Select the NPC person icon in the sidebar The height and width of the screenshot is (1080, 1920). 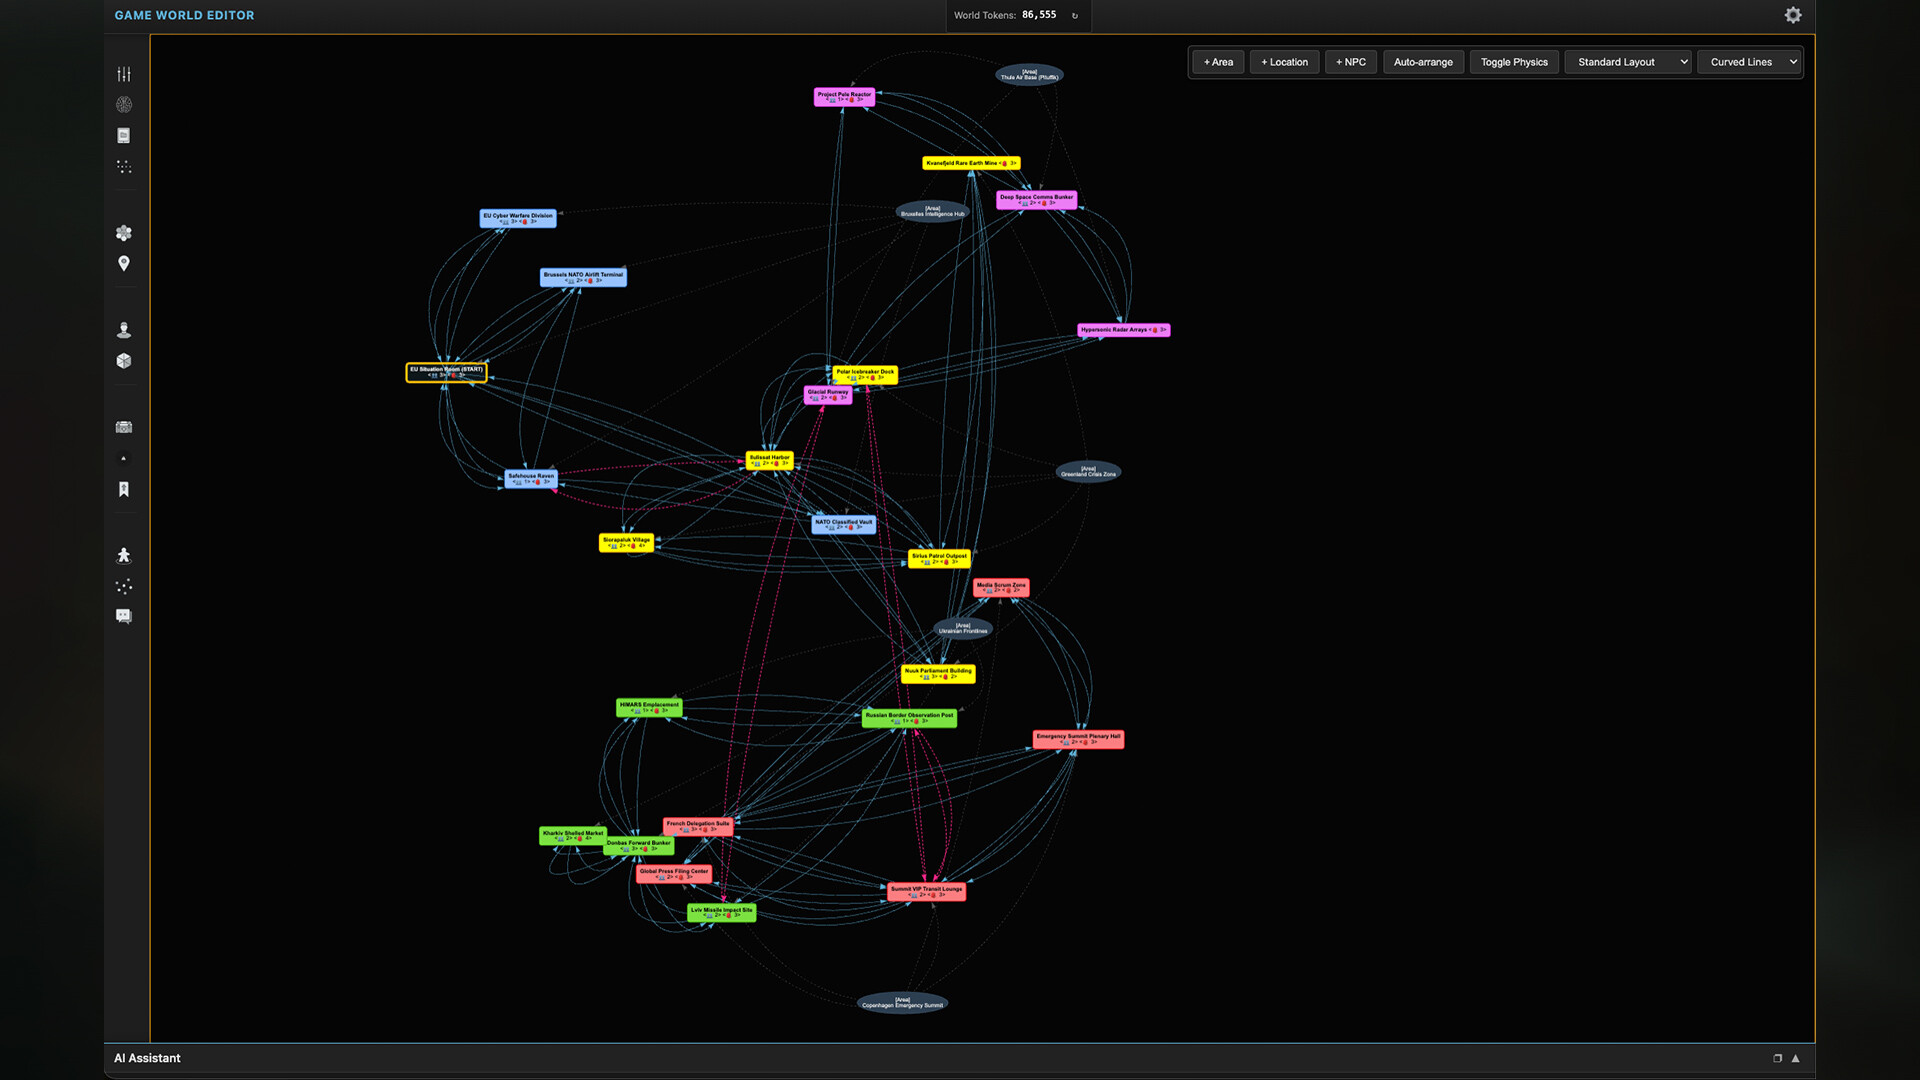coord(123,329)
